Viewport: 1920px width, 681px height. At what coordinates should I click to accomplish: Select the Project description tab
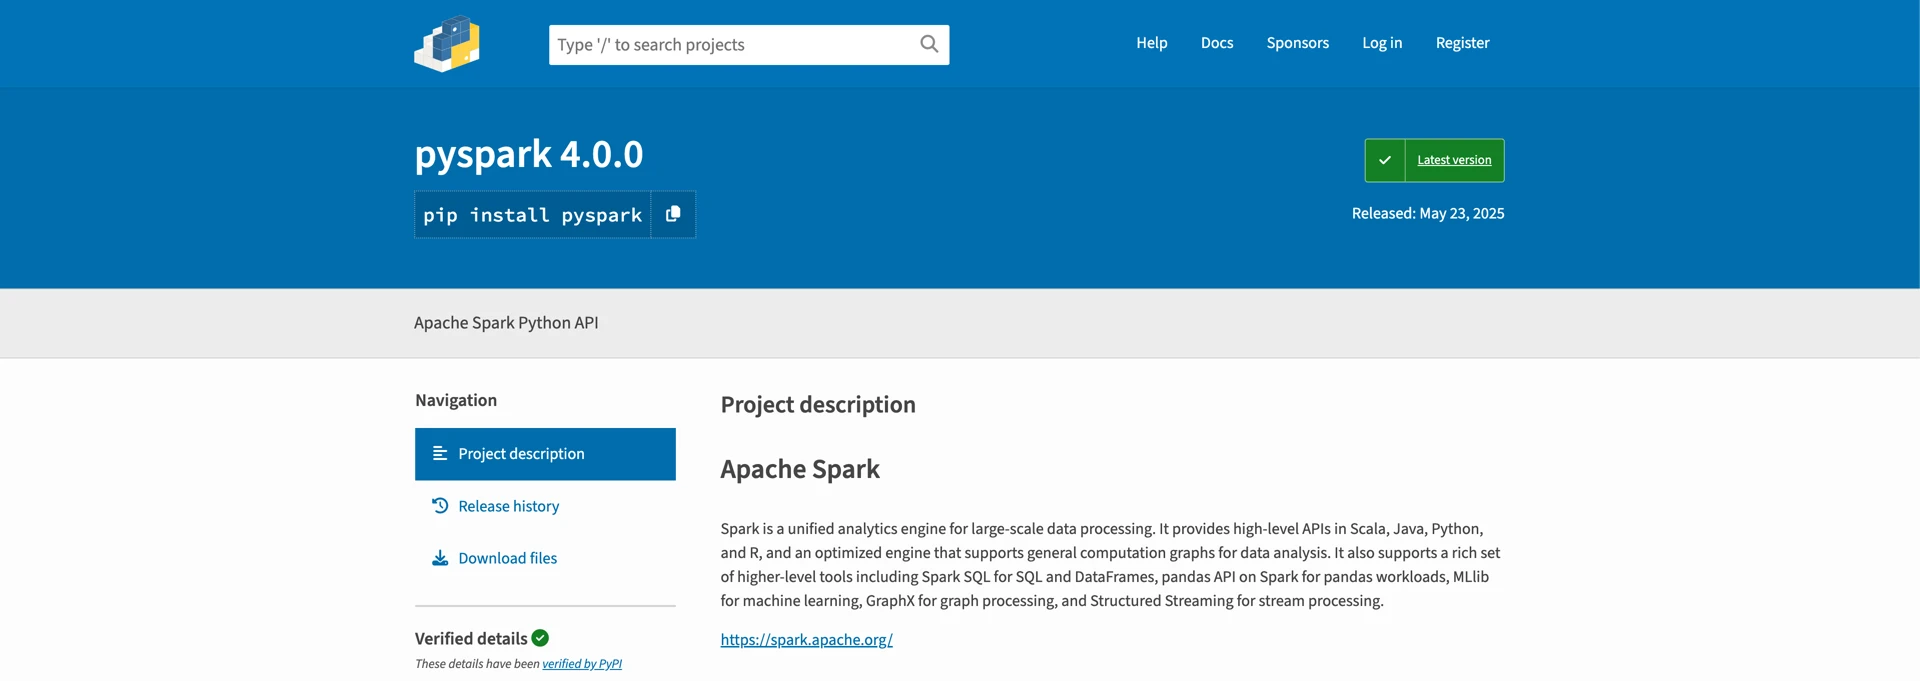(x=545, y=454)
